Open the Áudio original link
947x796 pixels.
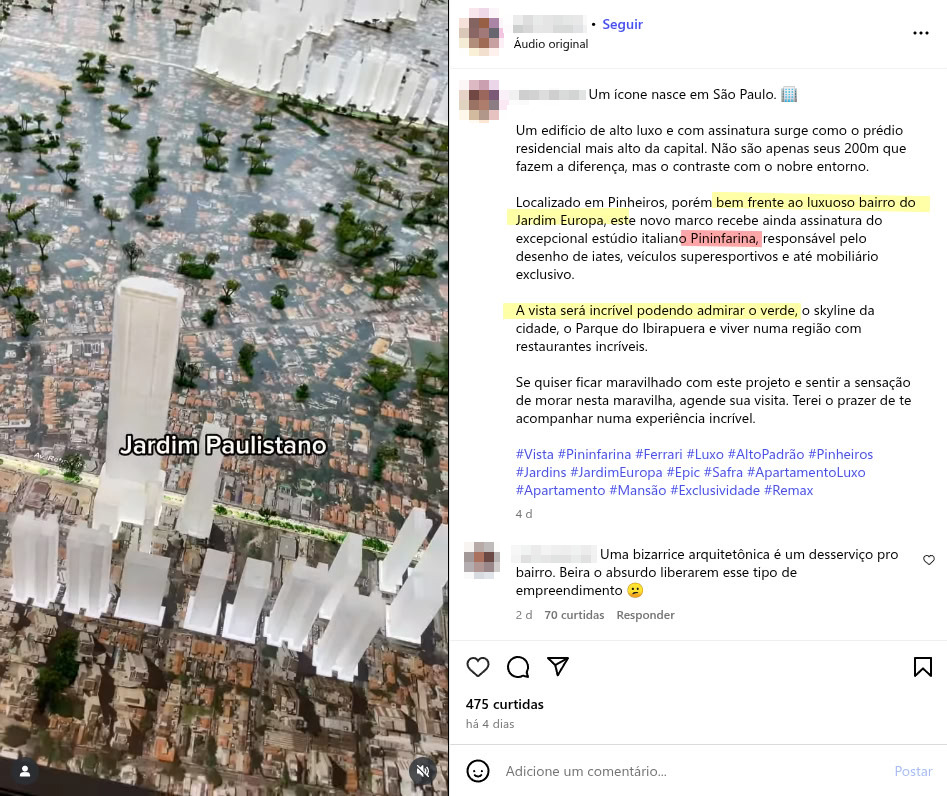coord(550,44)
